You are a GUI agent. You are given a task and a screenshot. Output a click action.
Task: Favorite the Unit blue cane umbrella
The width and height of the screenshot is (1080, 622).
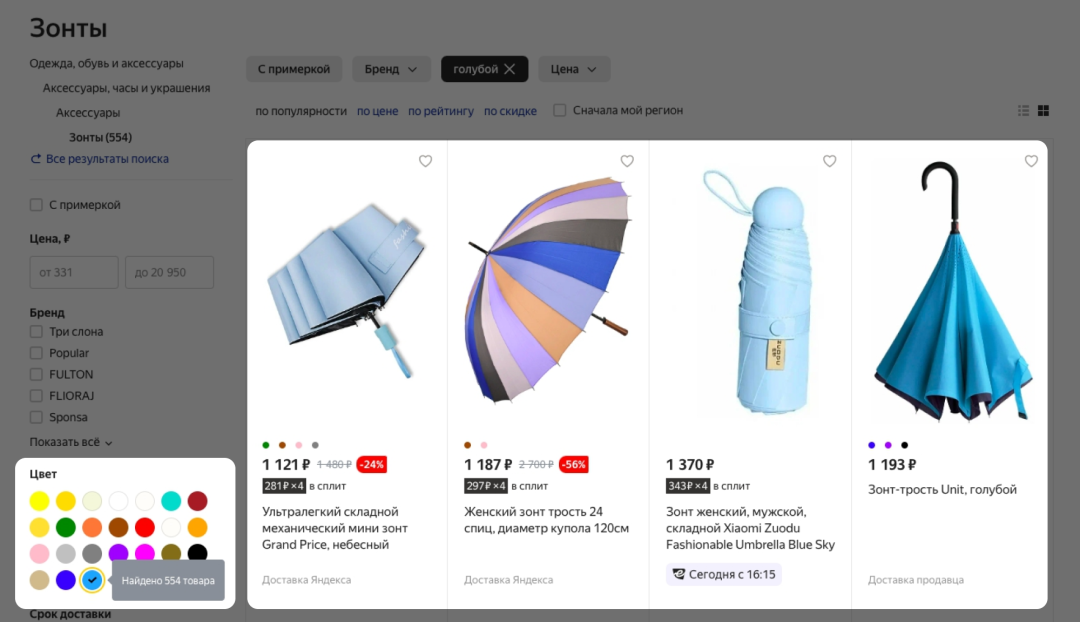point(1031,160)
